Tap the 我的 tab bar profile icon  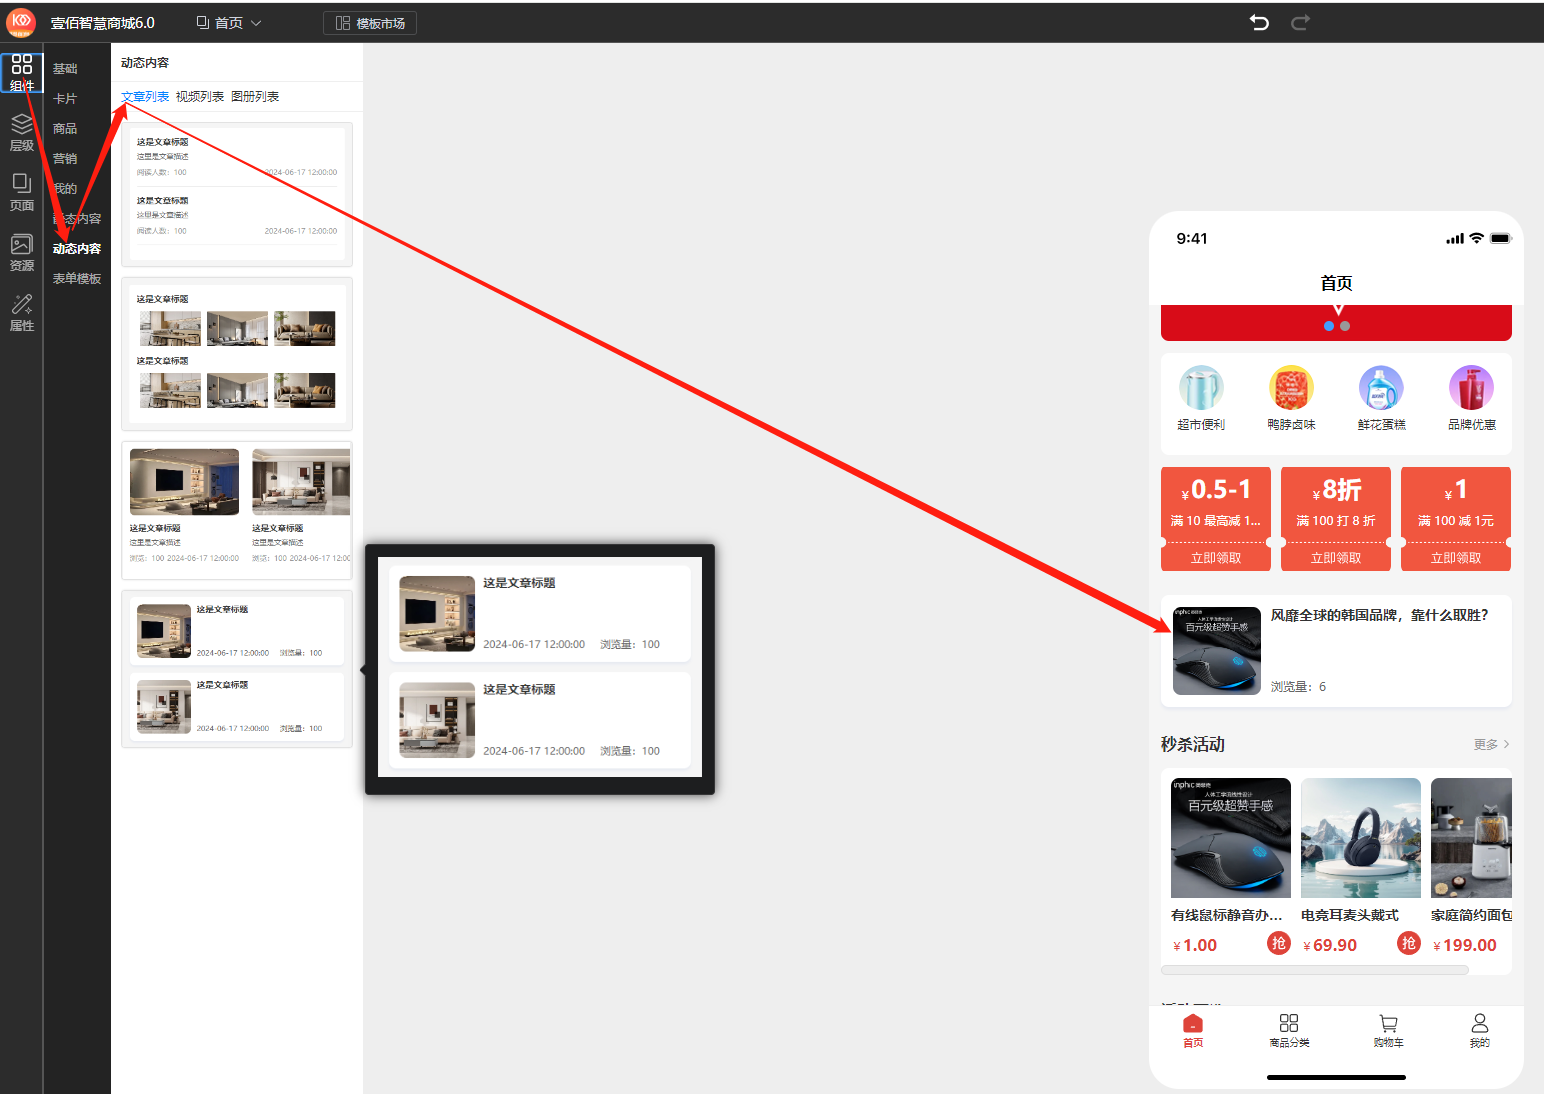[x=1480, y=1031]
